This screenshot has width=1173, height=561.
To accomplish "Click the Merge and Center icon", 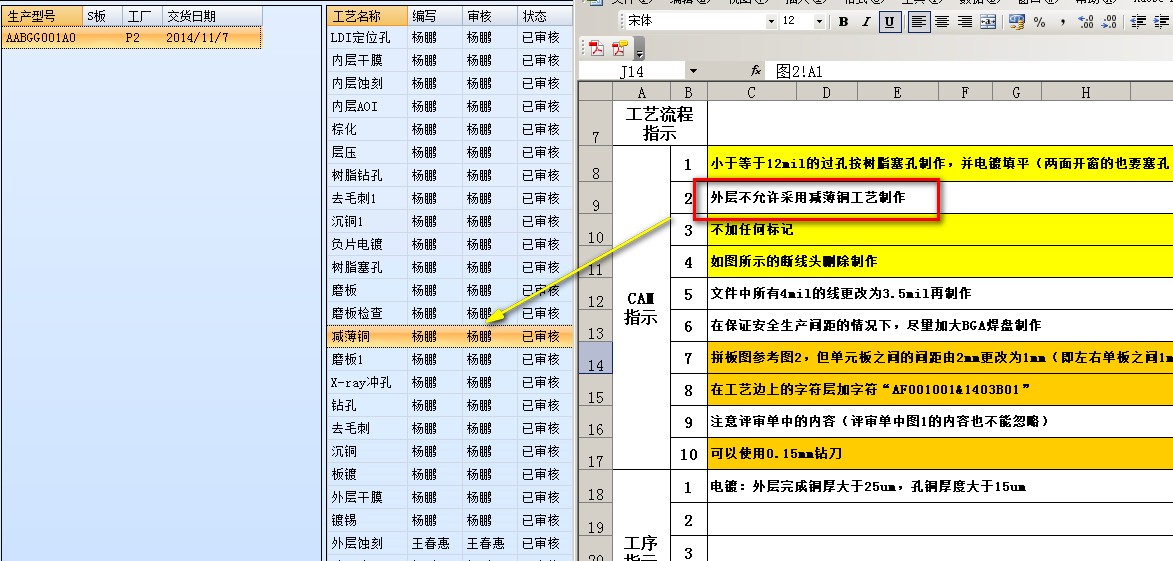I will pos(988,22).
